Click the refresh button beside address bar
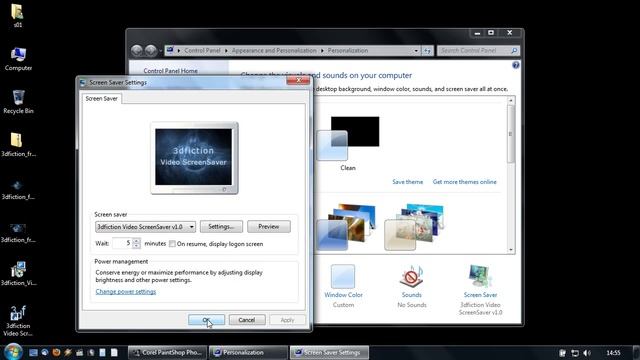Viewport: 640px width, 360px height. 427,51
